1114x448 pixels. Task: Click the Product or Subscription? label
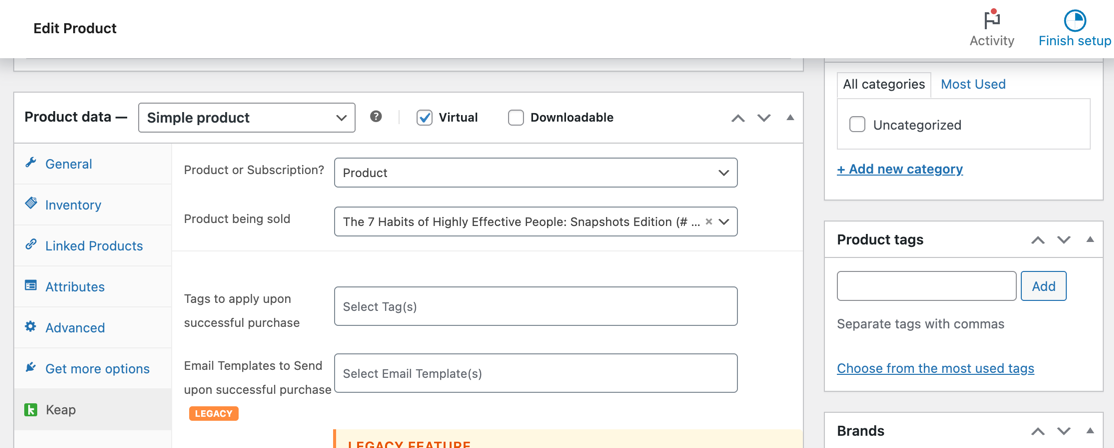click(254, 170)
